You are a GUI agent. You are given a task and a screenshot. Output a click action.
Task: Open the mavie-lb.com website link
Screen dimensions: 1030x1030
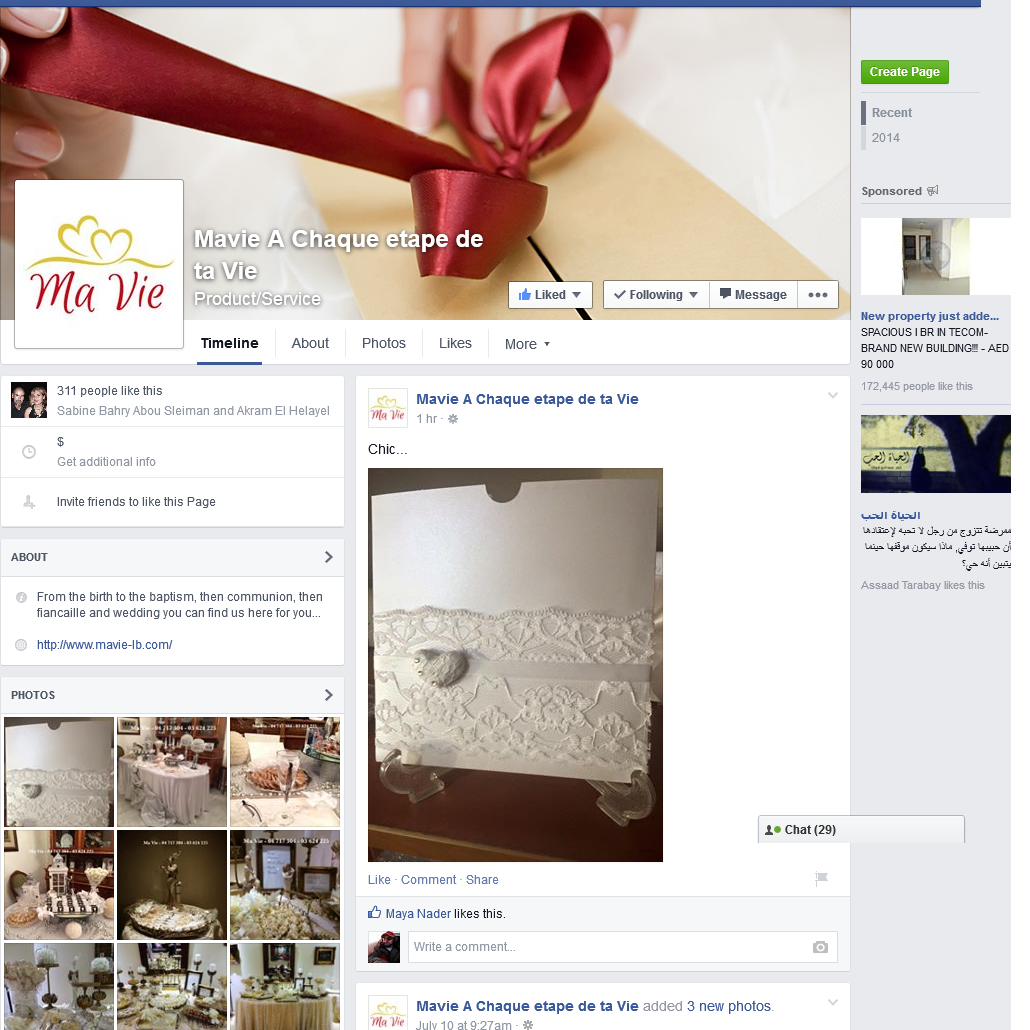pos(104,645)
